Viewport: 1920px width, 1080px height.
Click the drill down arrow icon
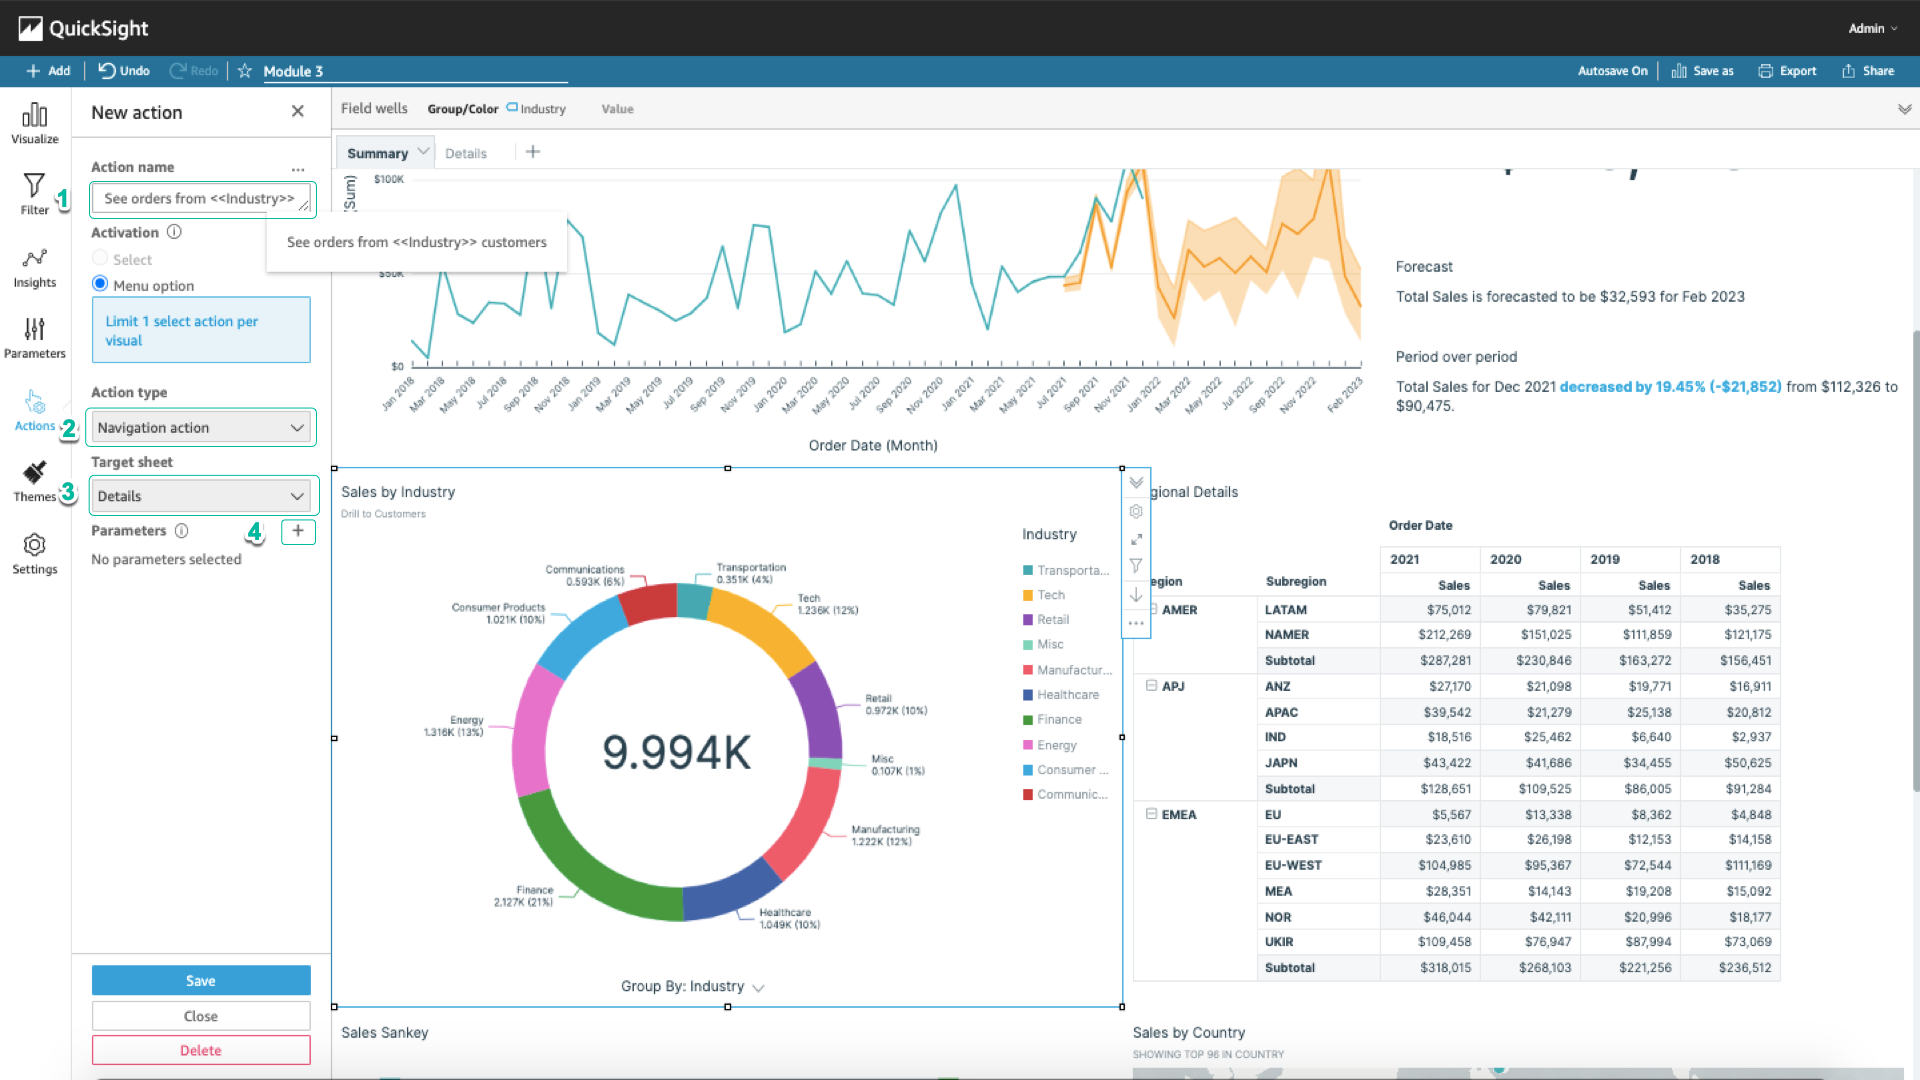[x=1136, y=595]
